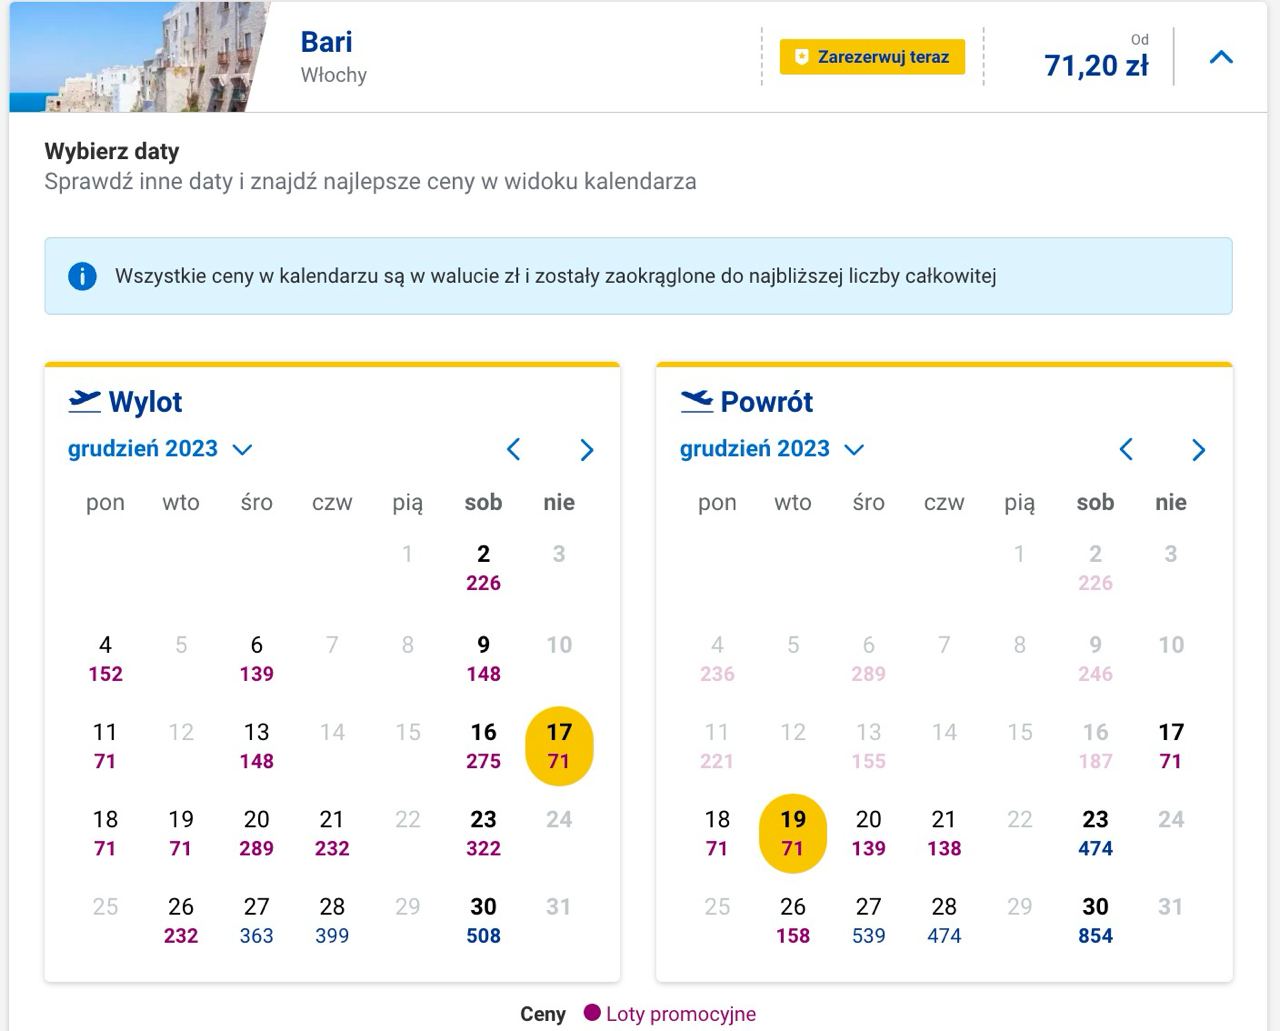
Task: Choose return date 23 priced 474
Action: 1095,833
